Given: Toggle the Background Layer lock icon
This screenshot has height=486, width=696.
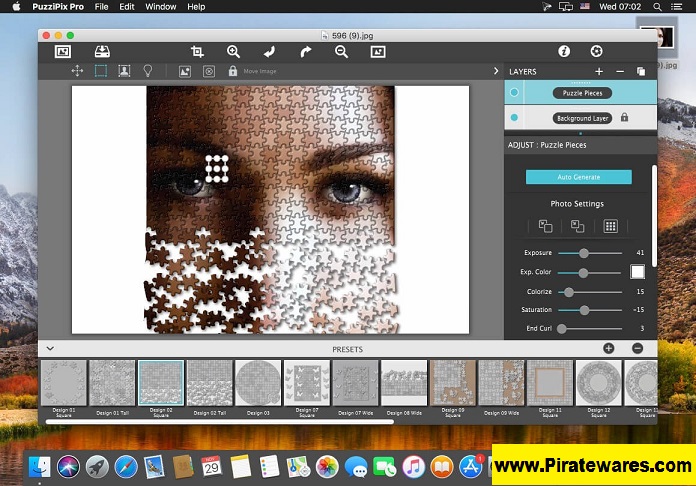Looking at the screenshot, I should tap(624, 118).
